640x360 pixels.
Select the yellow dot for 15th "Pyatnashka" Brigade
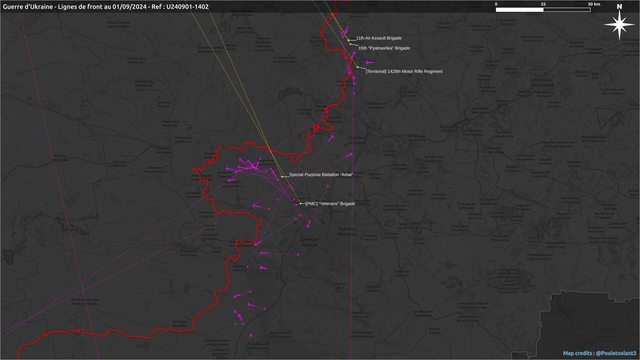[x=350, y=44]
